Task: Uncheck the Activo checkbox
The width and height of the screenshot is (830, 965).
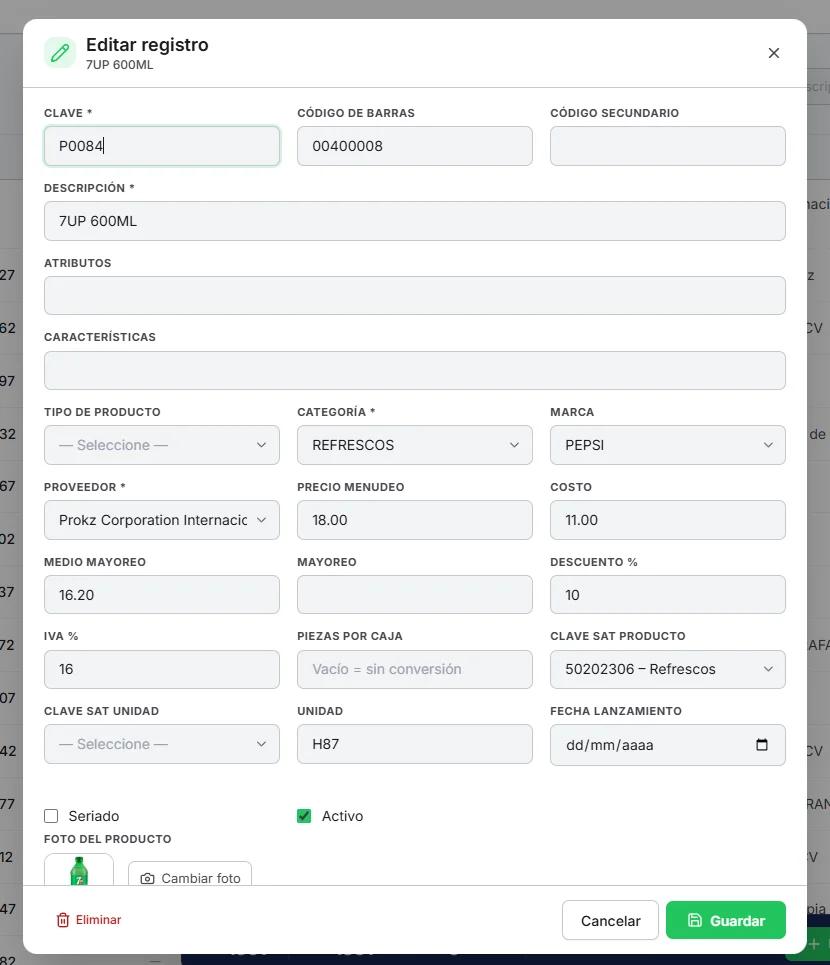Action: coord(304,816)
